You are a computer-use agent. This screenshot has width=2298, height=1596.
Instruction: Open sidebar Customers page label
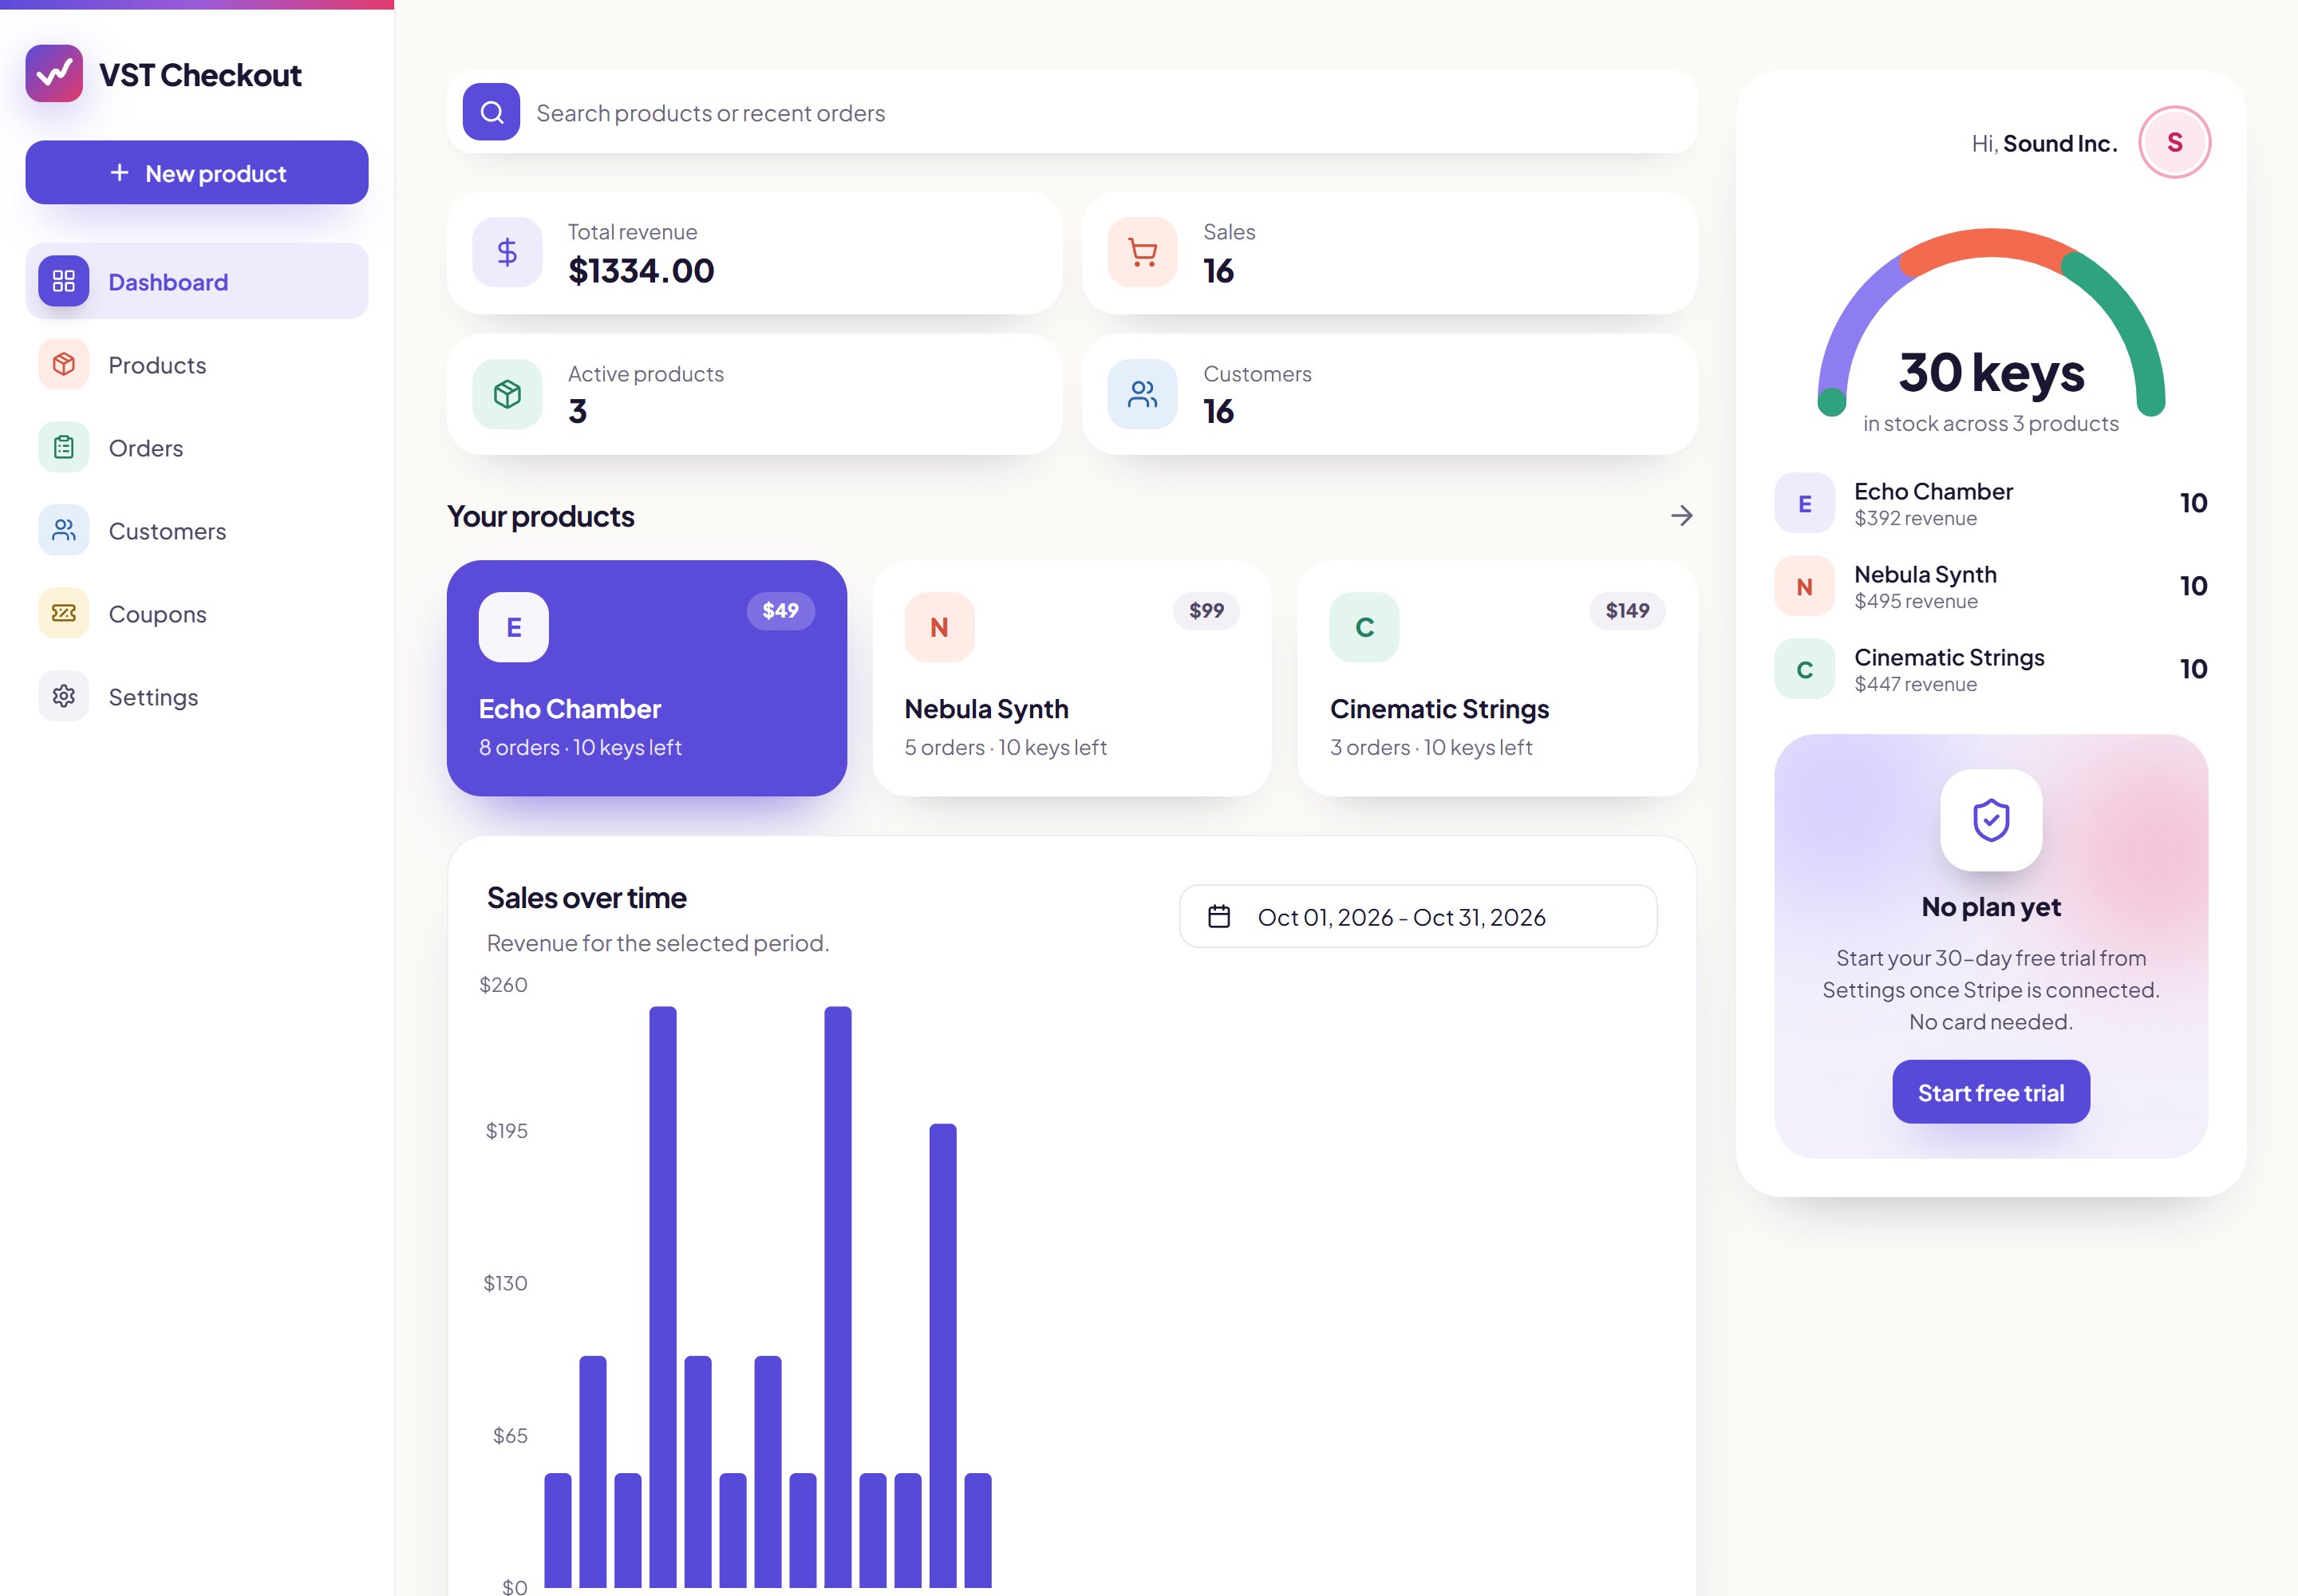(167, 531)
